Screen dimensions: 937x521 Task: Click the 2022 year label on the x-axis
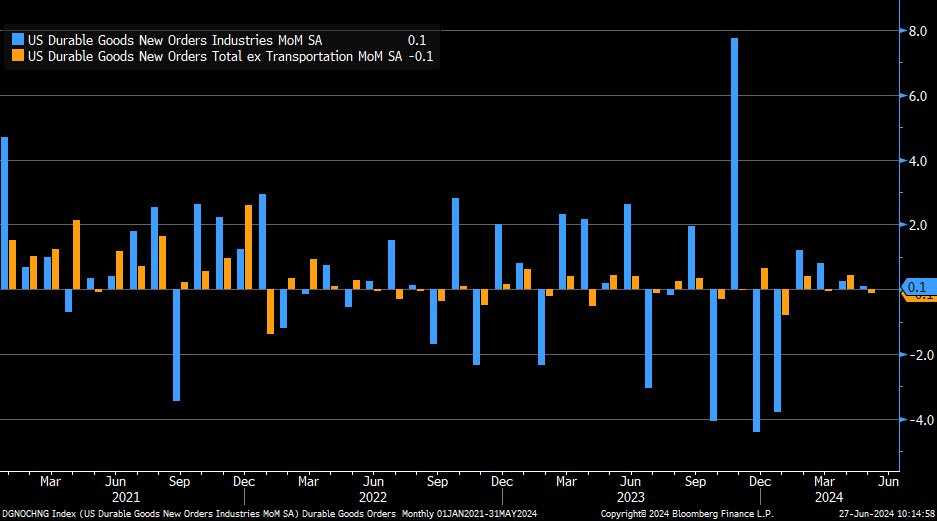[373, 496]
